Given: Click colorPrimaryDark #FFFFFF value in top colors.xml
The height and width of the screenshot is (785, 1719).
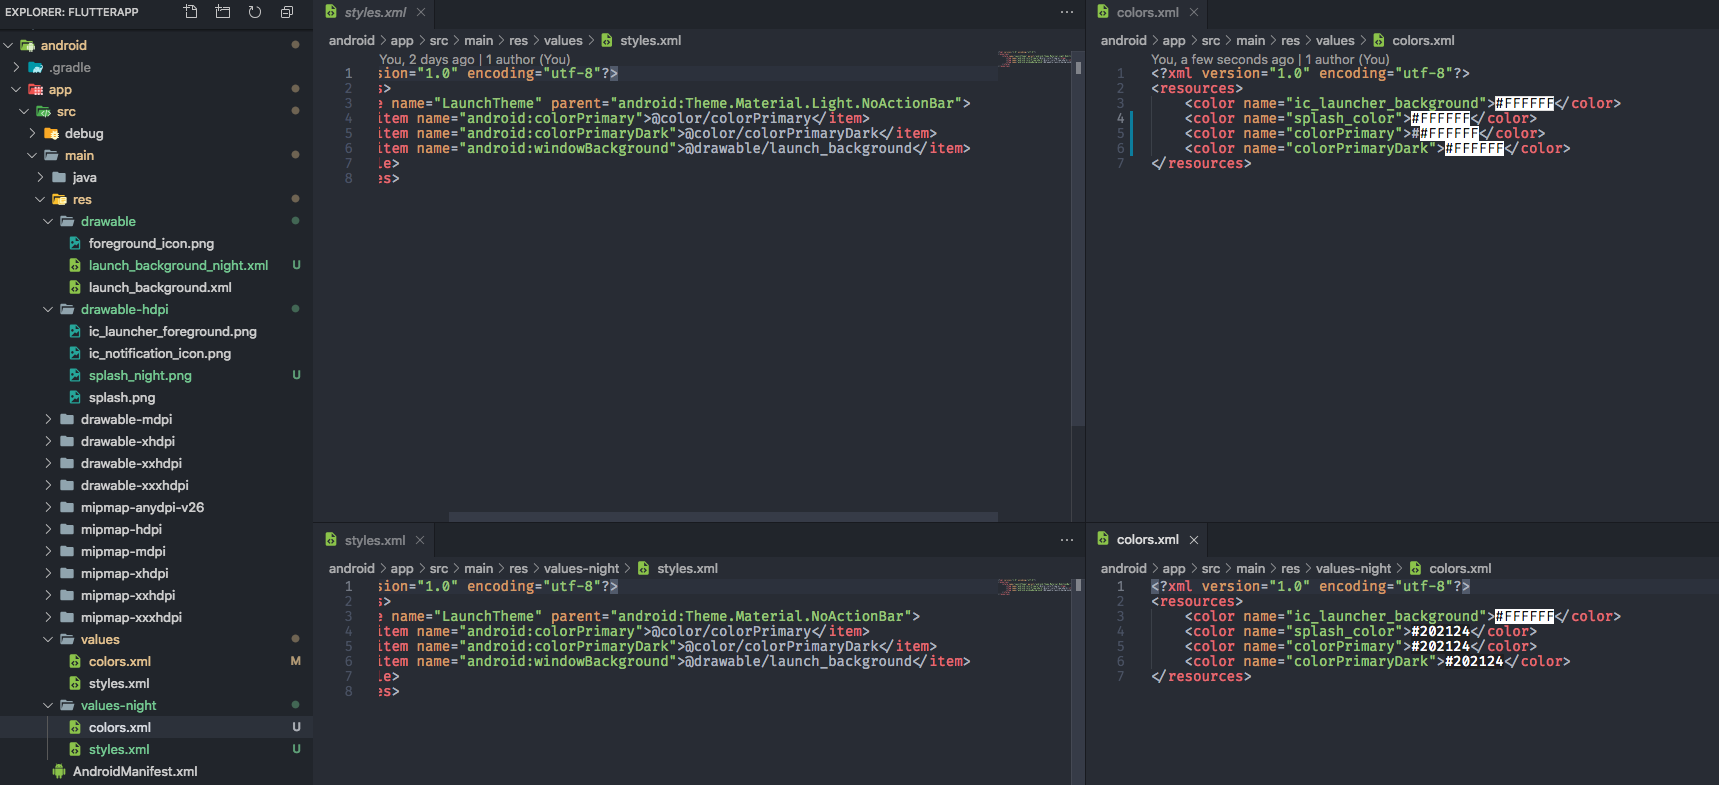Looking at the screenshot, I should click(x=1474, y=148).
